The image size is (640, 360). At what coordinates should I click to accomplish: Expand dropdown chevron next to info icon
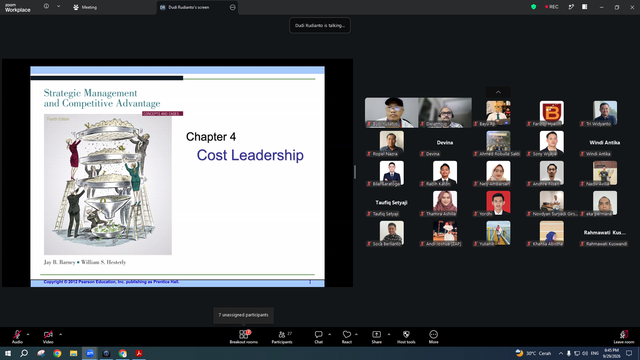[x=58, y=6]
